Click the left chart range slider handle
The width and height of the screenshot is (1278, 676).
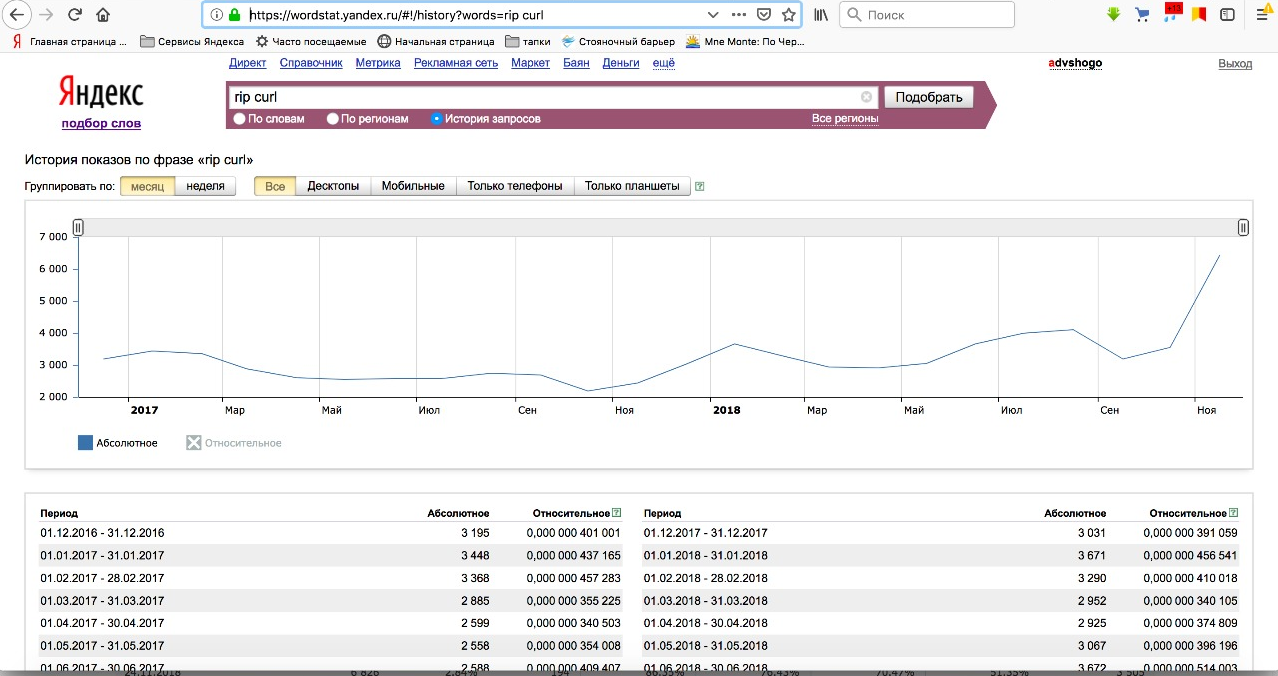78,228
